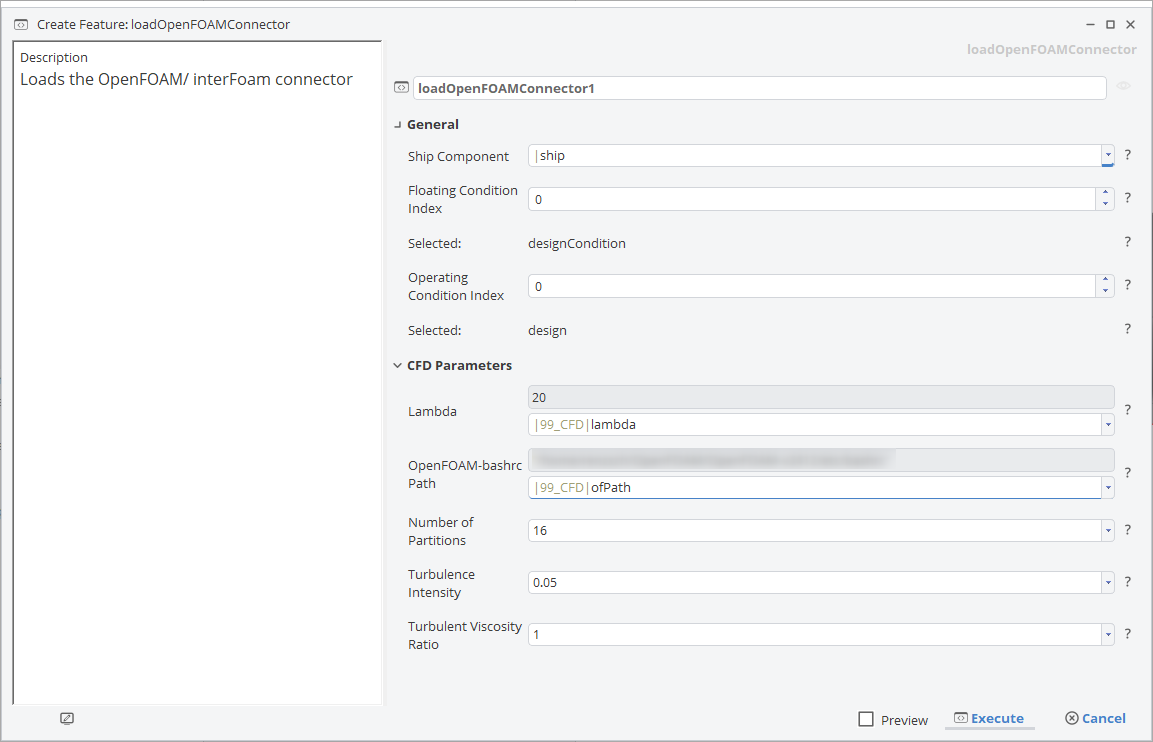
Task: Click the Operating Condition Index value field
Action: click(x=812, y=286)
